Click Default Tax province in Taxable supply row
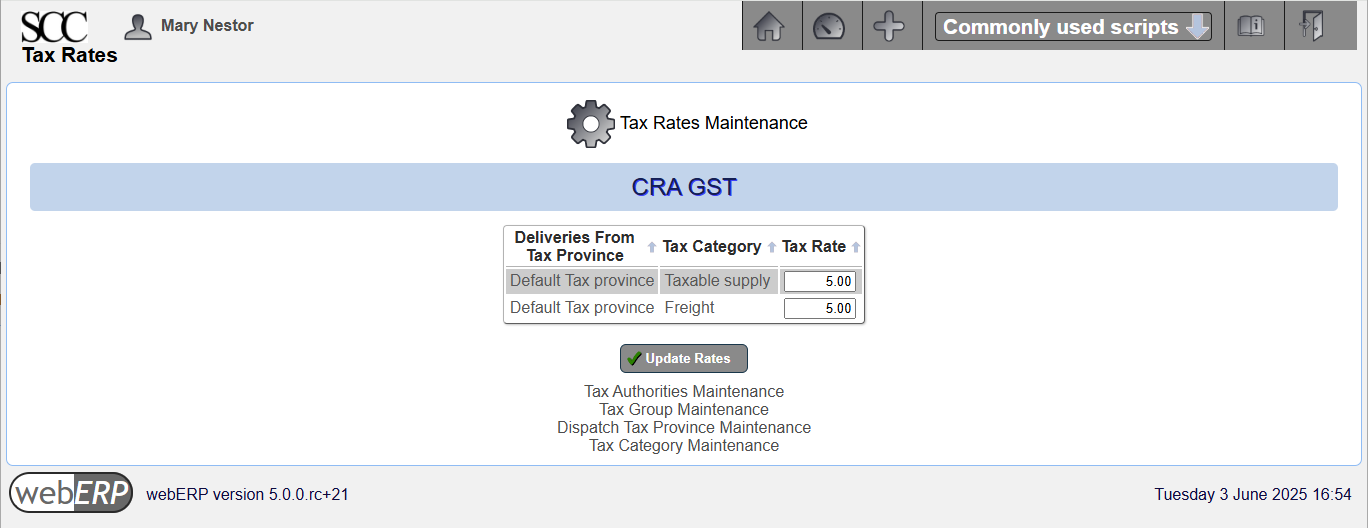This screenshot has height=528, width=1368. (582, 281)
